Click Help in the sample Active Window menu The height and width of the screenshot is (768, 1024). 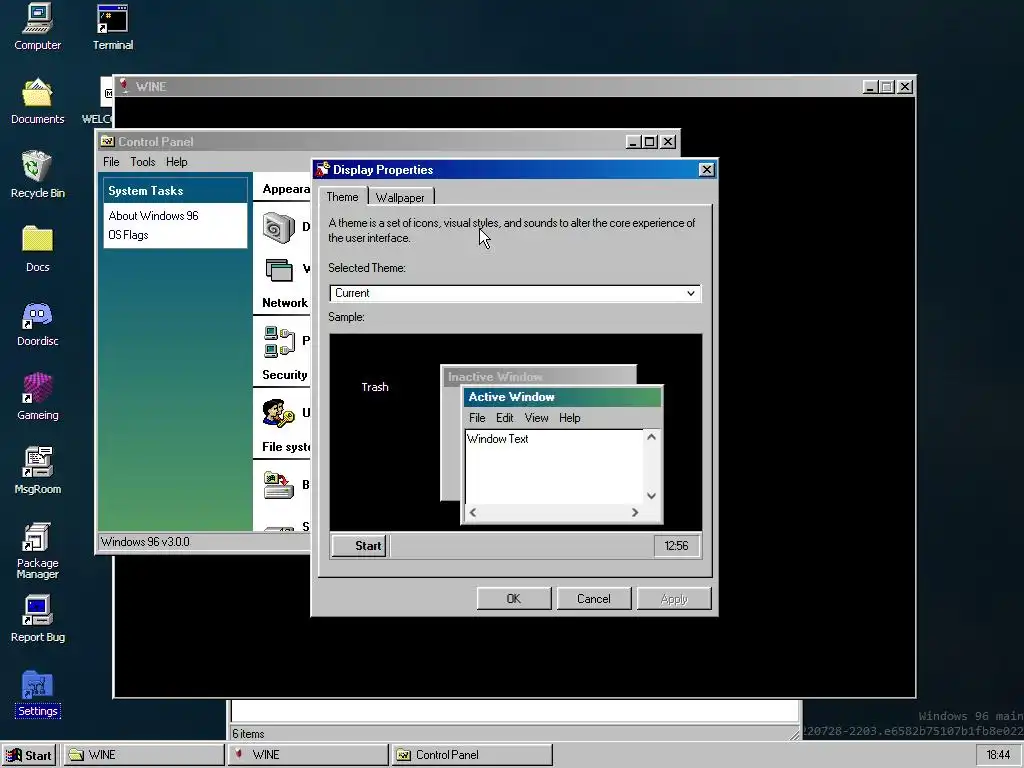pyautogui.click(x=569, y=418)
